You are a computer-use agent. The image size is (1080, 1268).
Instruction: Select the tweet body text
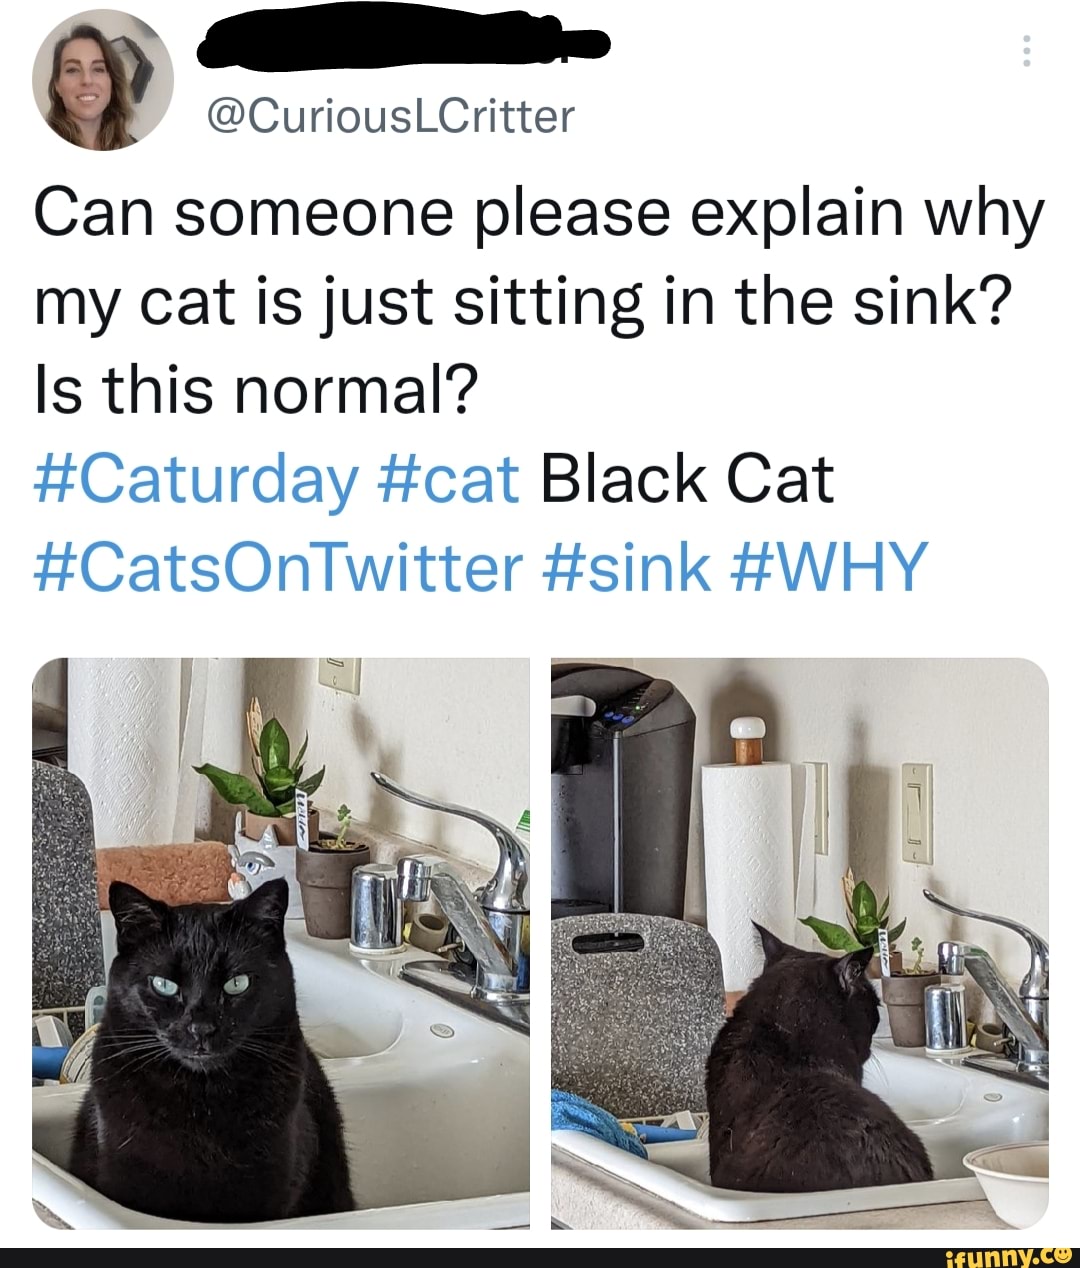click(x=500, y=295)
